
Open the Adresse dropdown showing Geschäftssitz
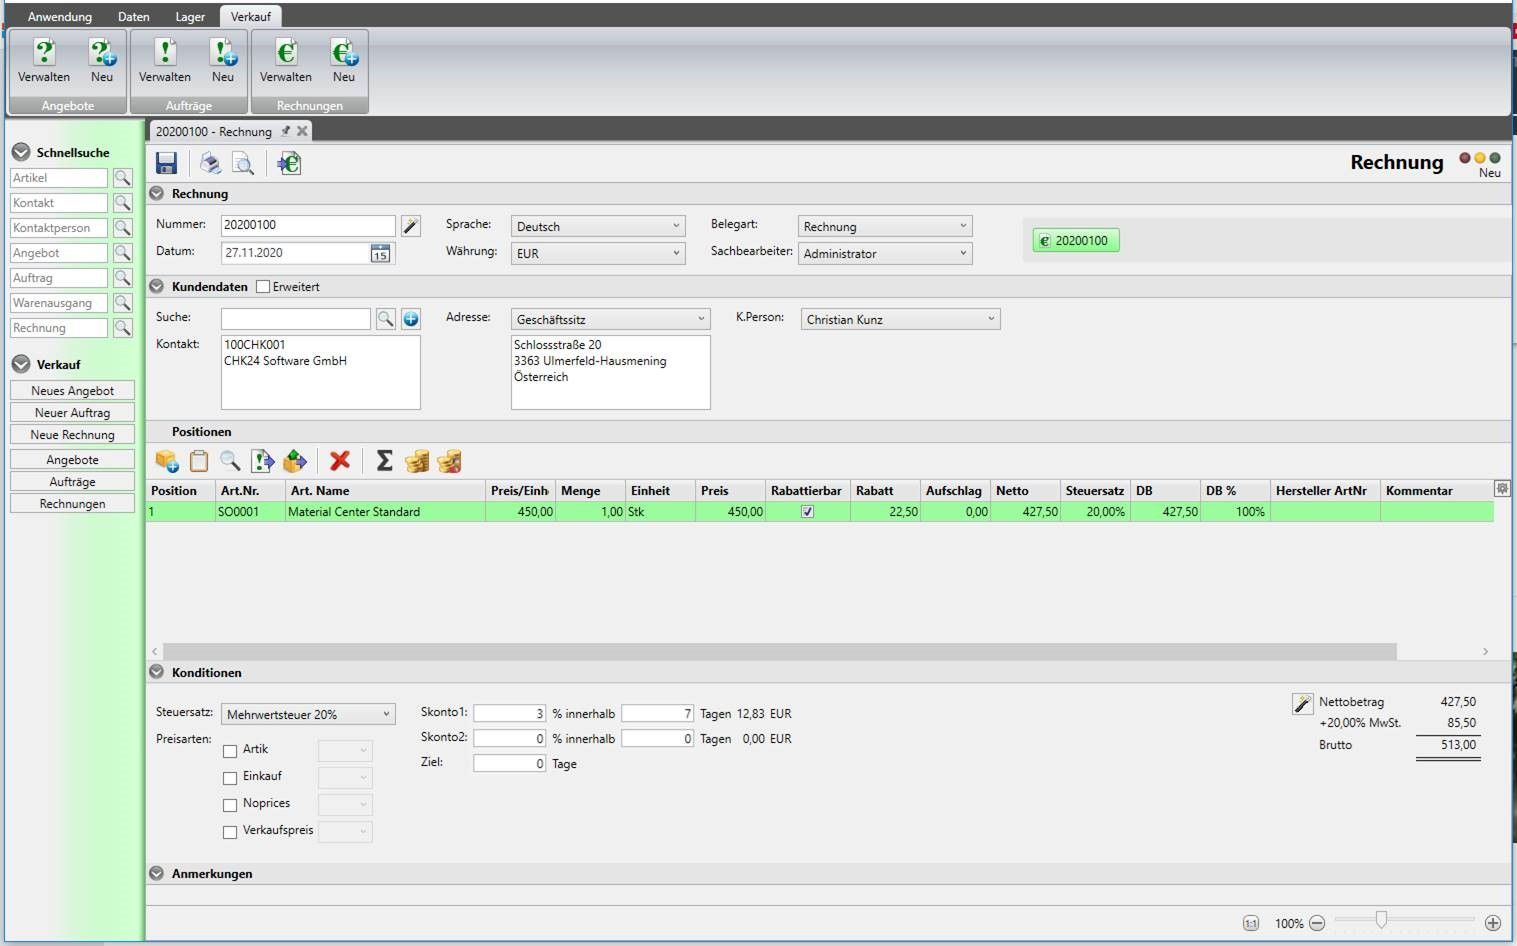(610, 319)
